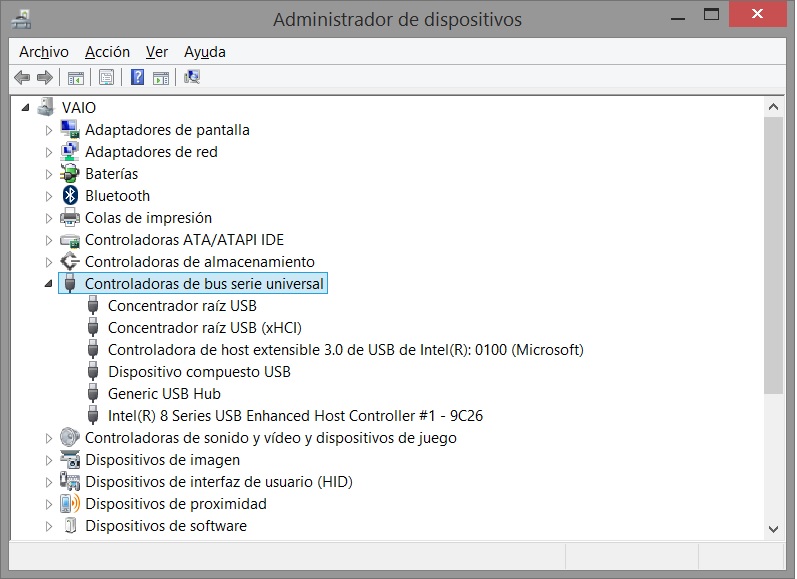The width and height of the screenshot is (797, 579).
Task: Click the scrollbar up arrow
Action: (774, 107)
